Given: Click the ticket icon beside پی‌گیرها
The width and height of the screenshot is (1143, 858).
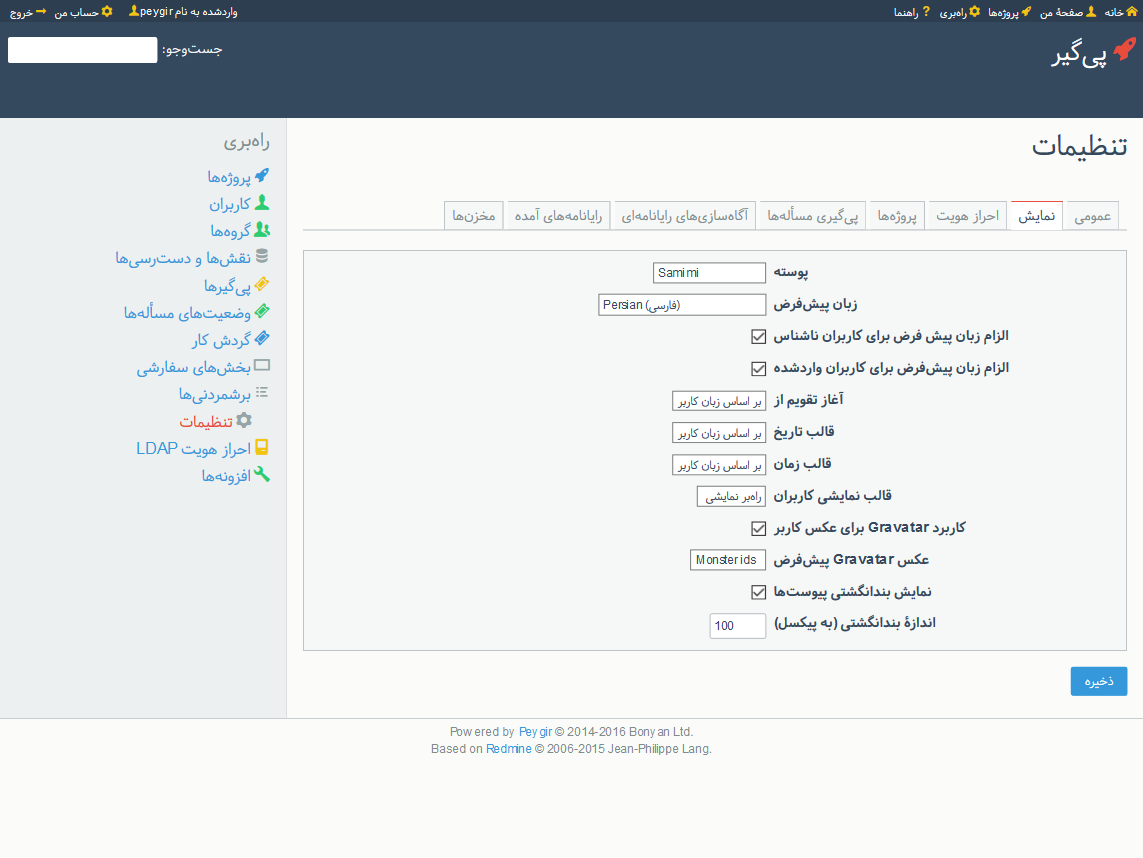Looking at the screenshot, I should (262, 285).
